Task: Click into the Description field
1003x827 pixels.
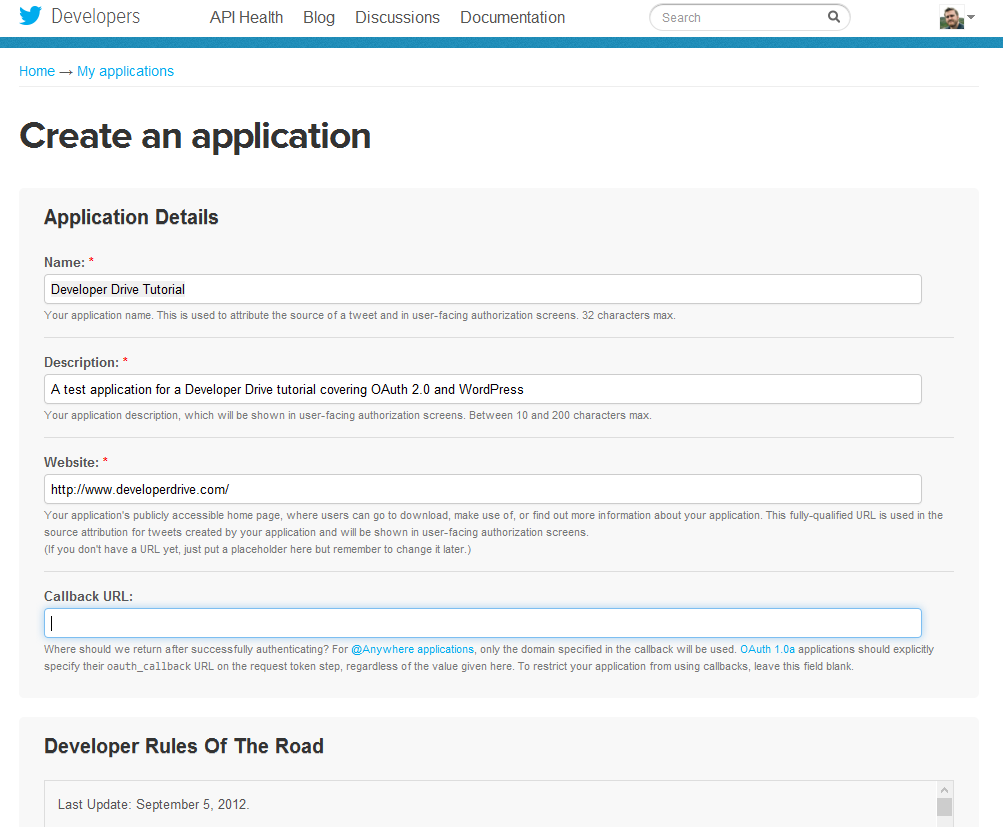Action: [x=483, y=389]
